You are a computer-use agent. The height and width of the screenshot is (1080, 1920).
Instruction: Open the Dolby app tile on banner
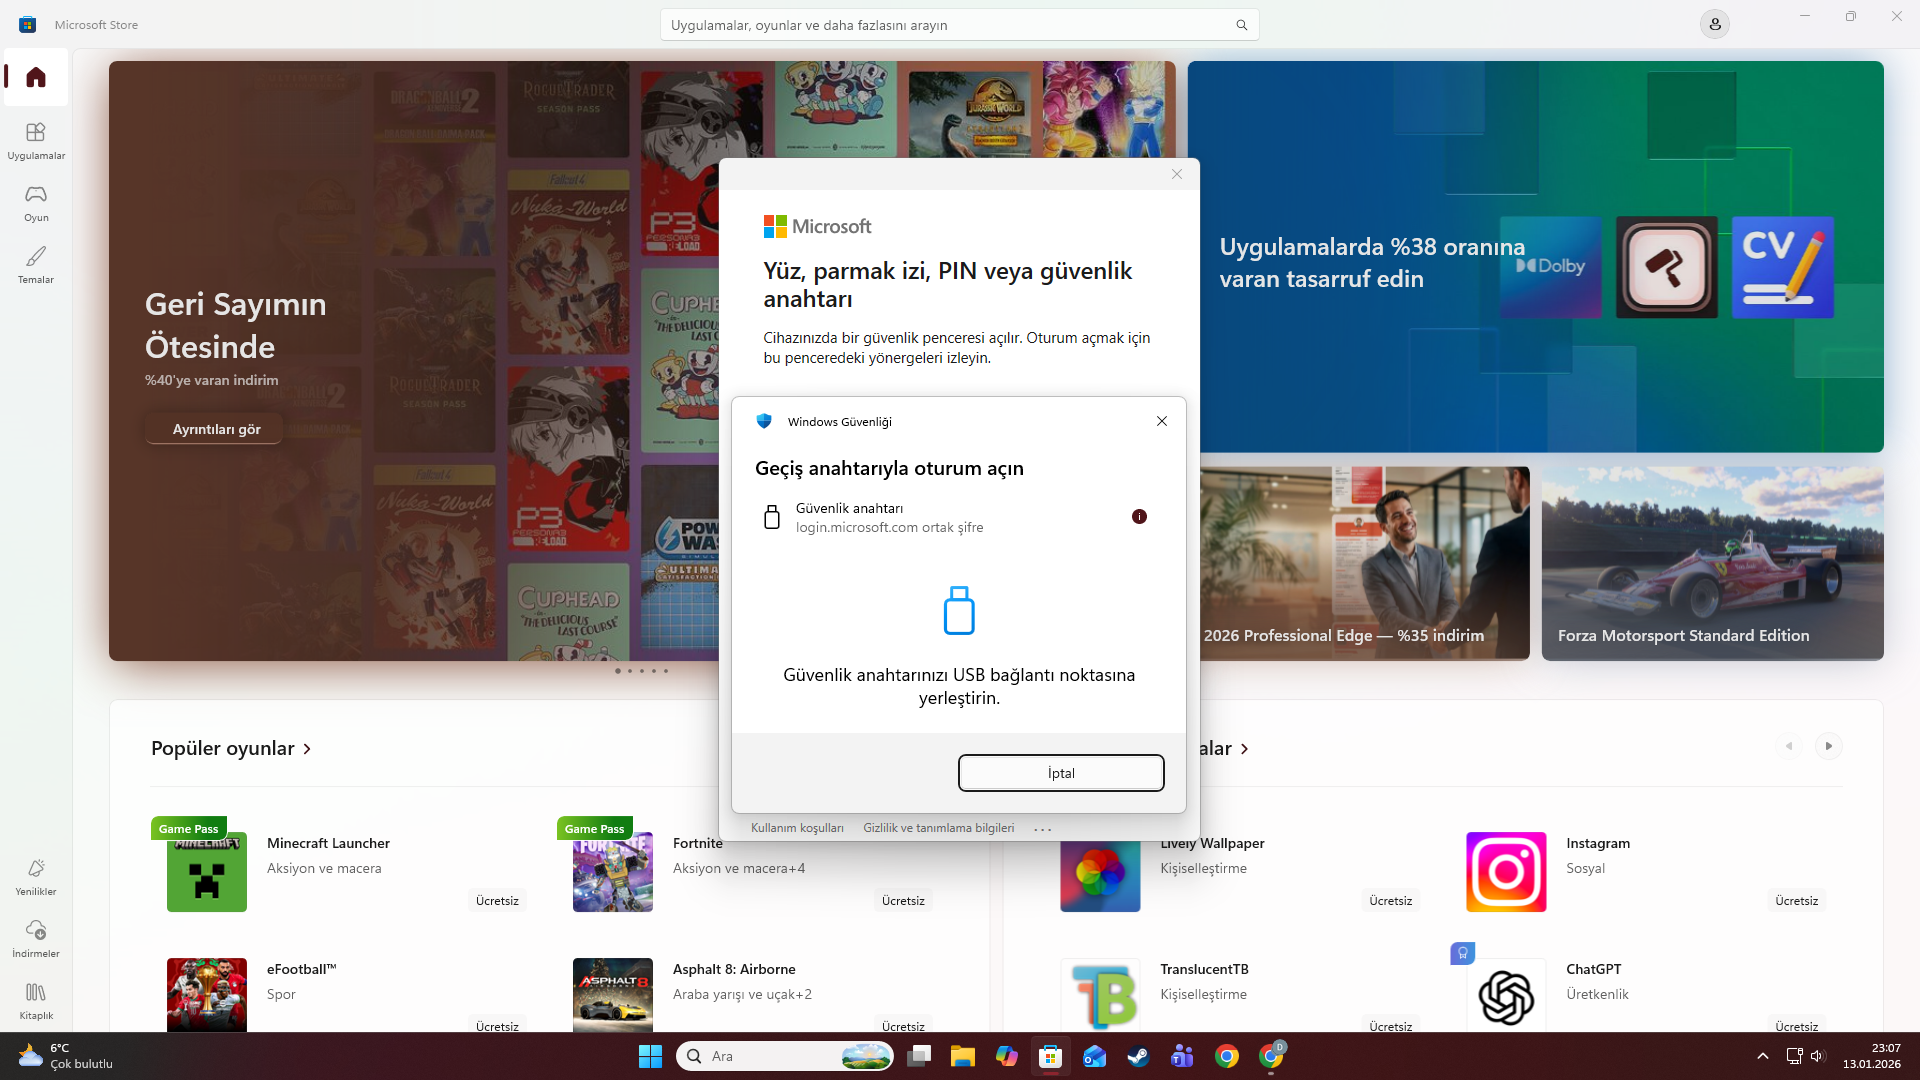[1551, 267]
